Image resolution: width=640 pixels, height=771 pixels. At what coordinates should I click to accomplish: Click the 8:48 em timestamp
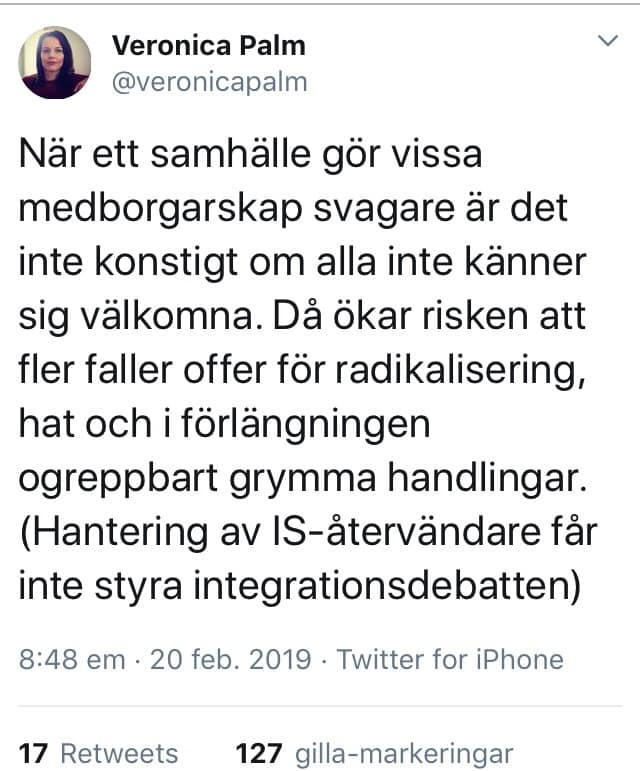(71, 660)
